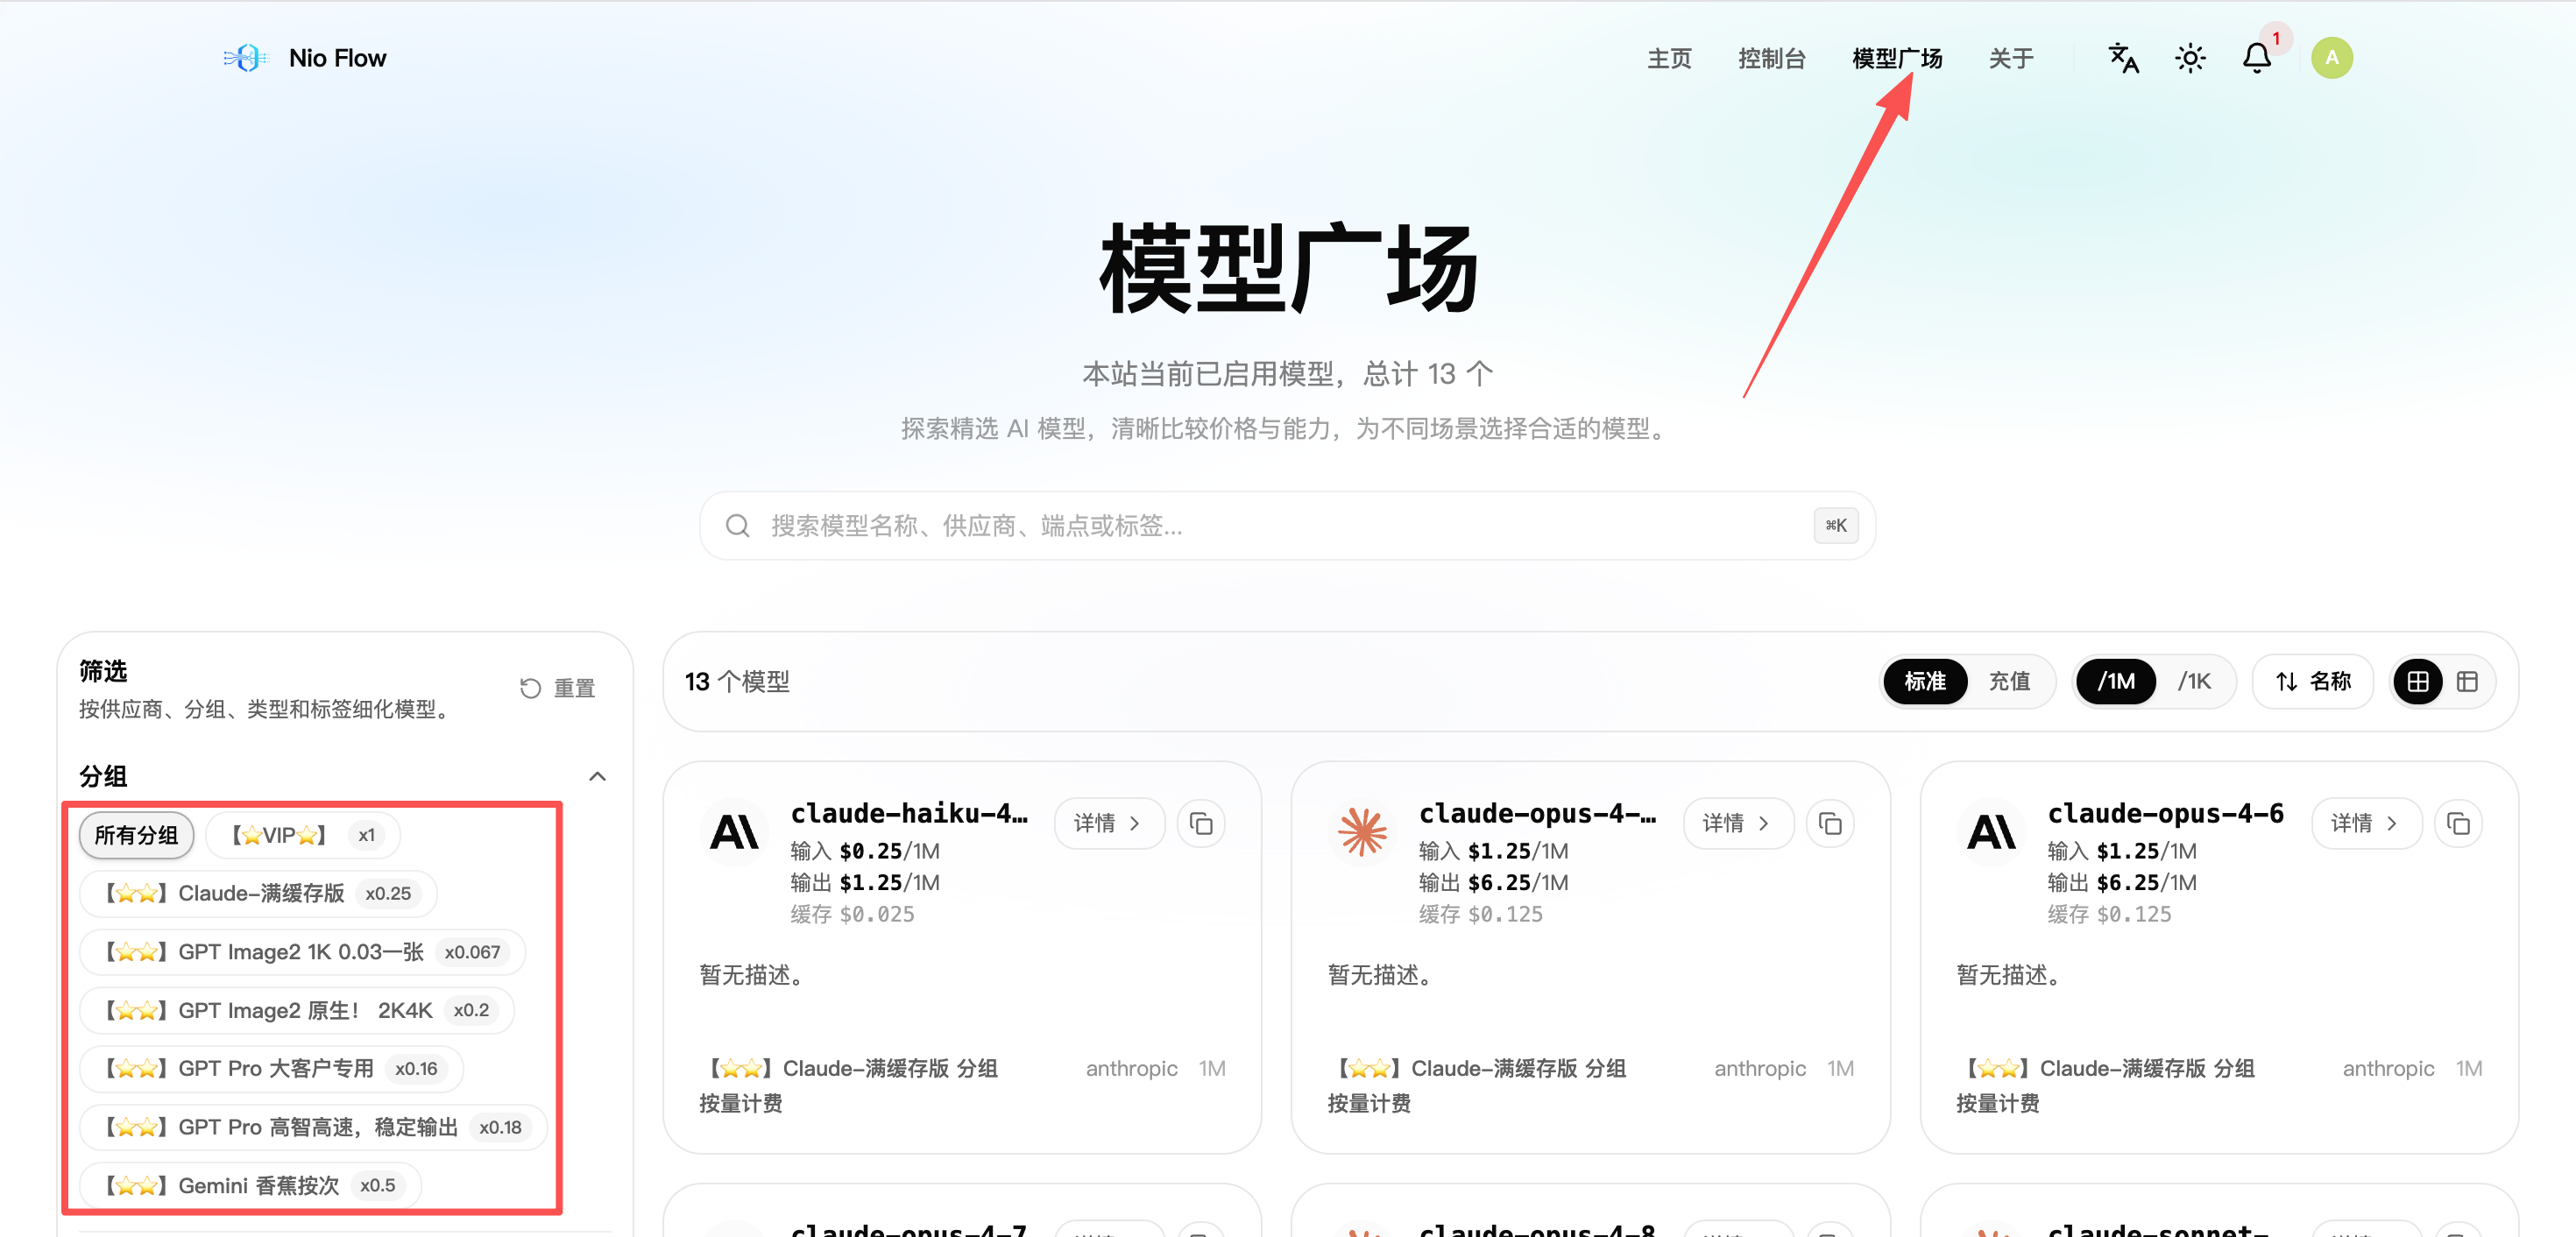The height and width of the screenshot is (1237, 2576).
Task: Copy the claude-haiku-4 model name
Action: pyautogui.click(x=1201, y=823)
